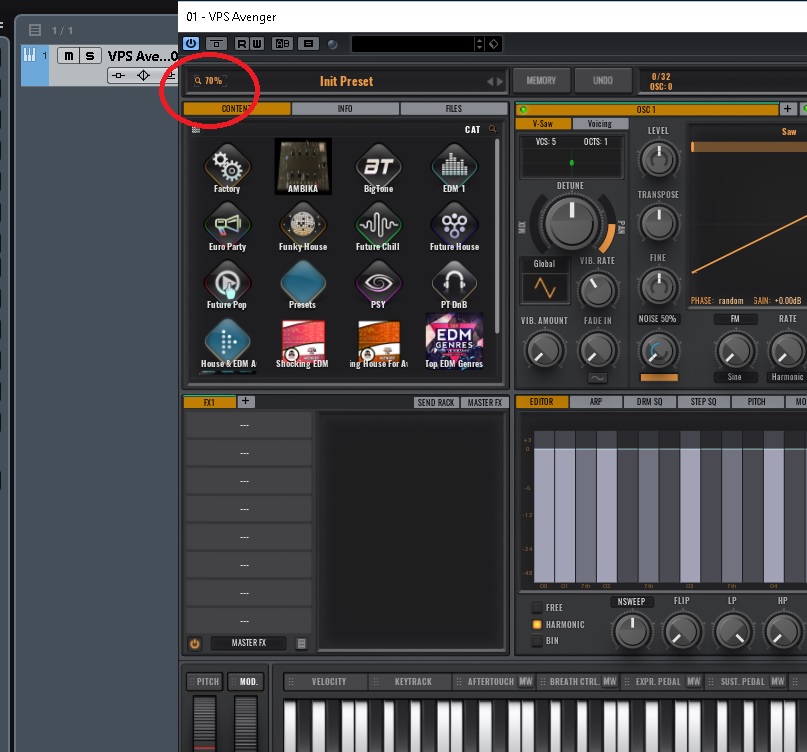
Task: Open the ARP tab
Action: pos(596,401)
